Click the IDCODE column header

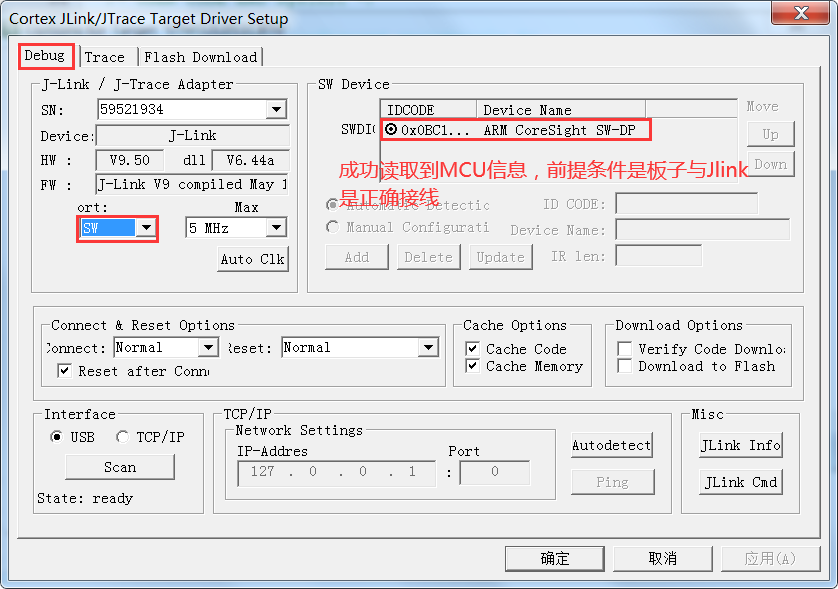428,110
